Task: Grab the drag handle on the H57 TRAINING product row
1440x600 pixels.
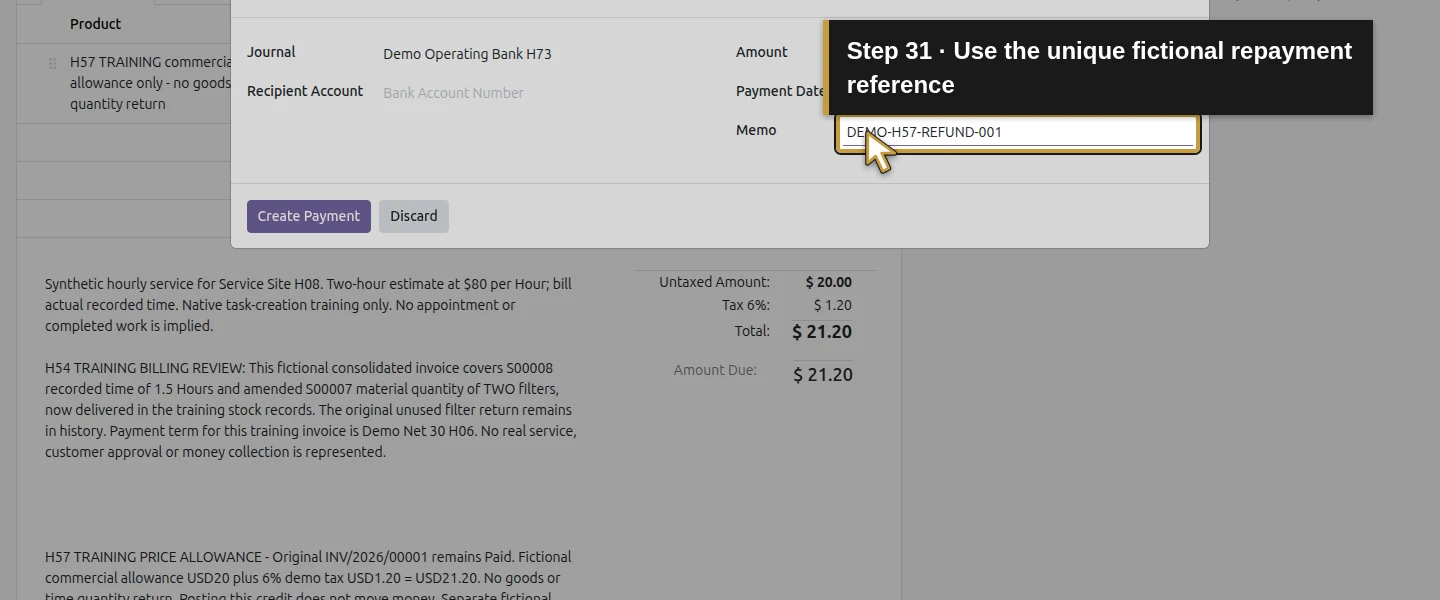Action: tap(53, 63)
